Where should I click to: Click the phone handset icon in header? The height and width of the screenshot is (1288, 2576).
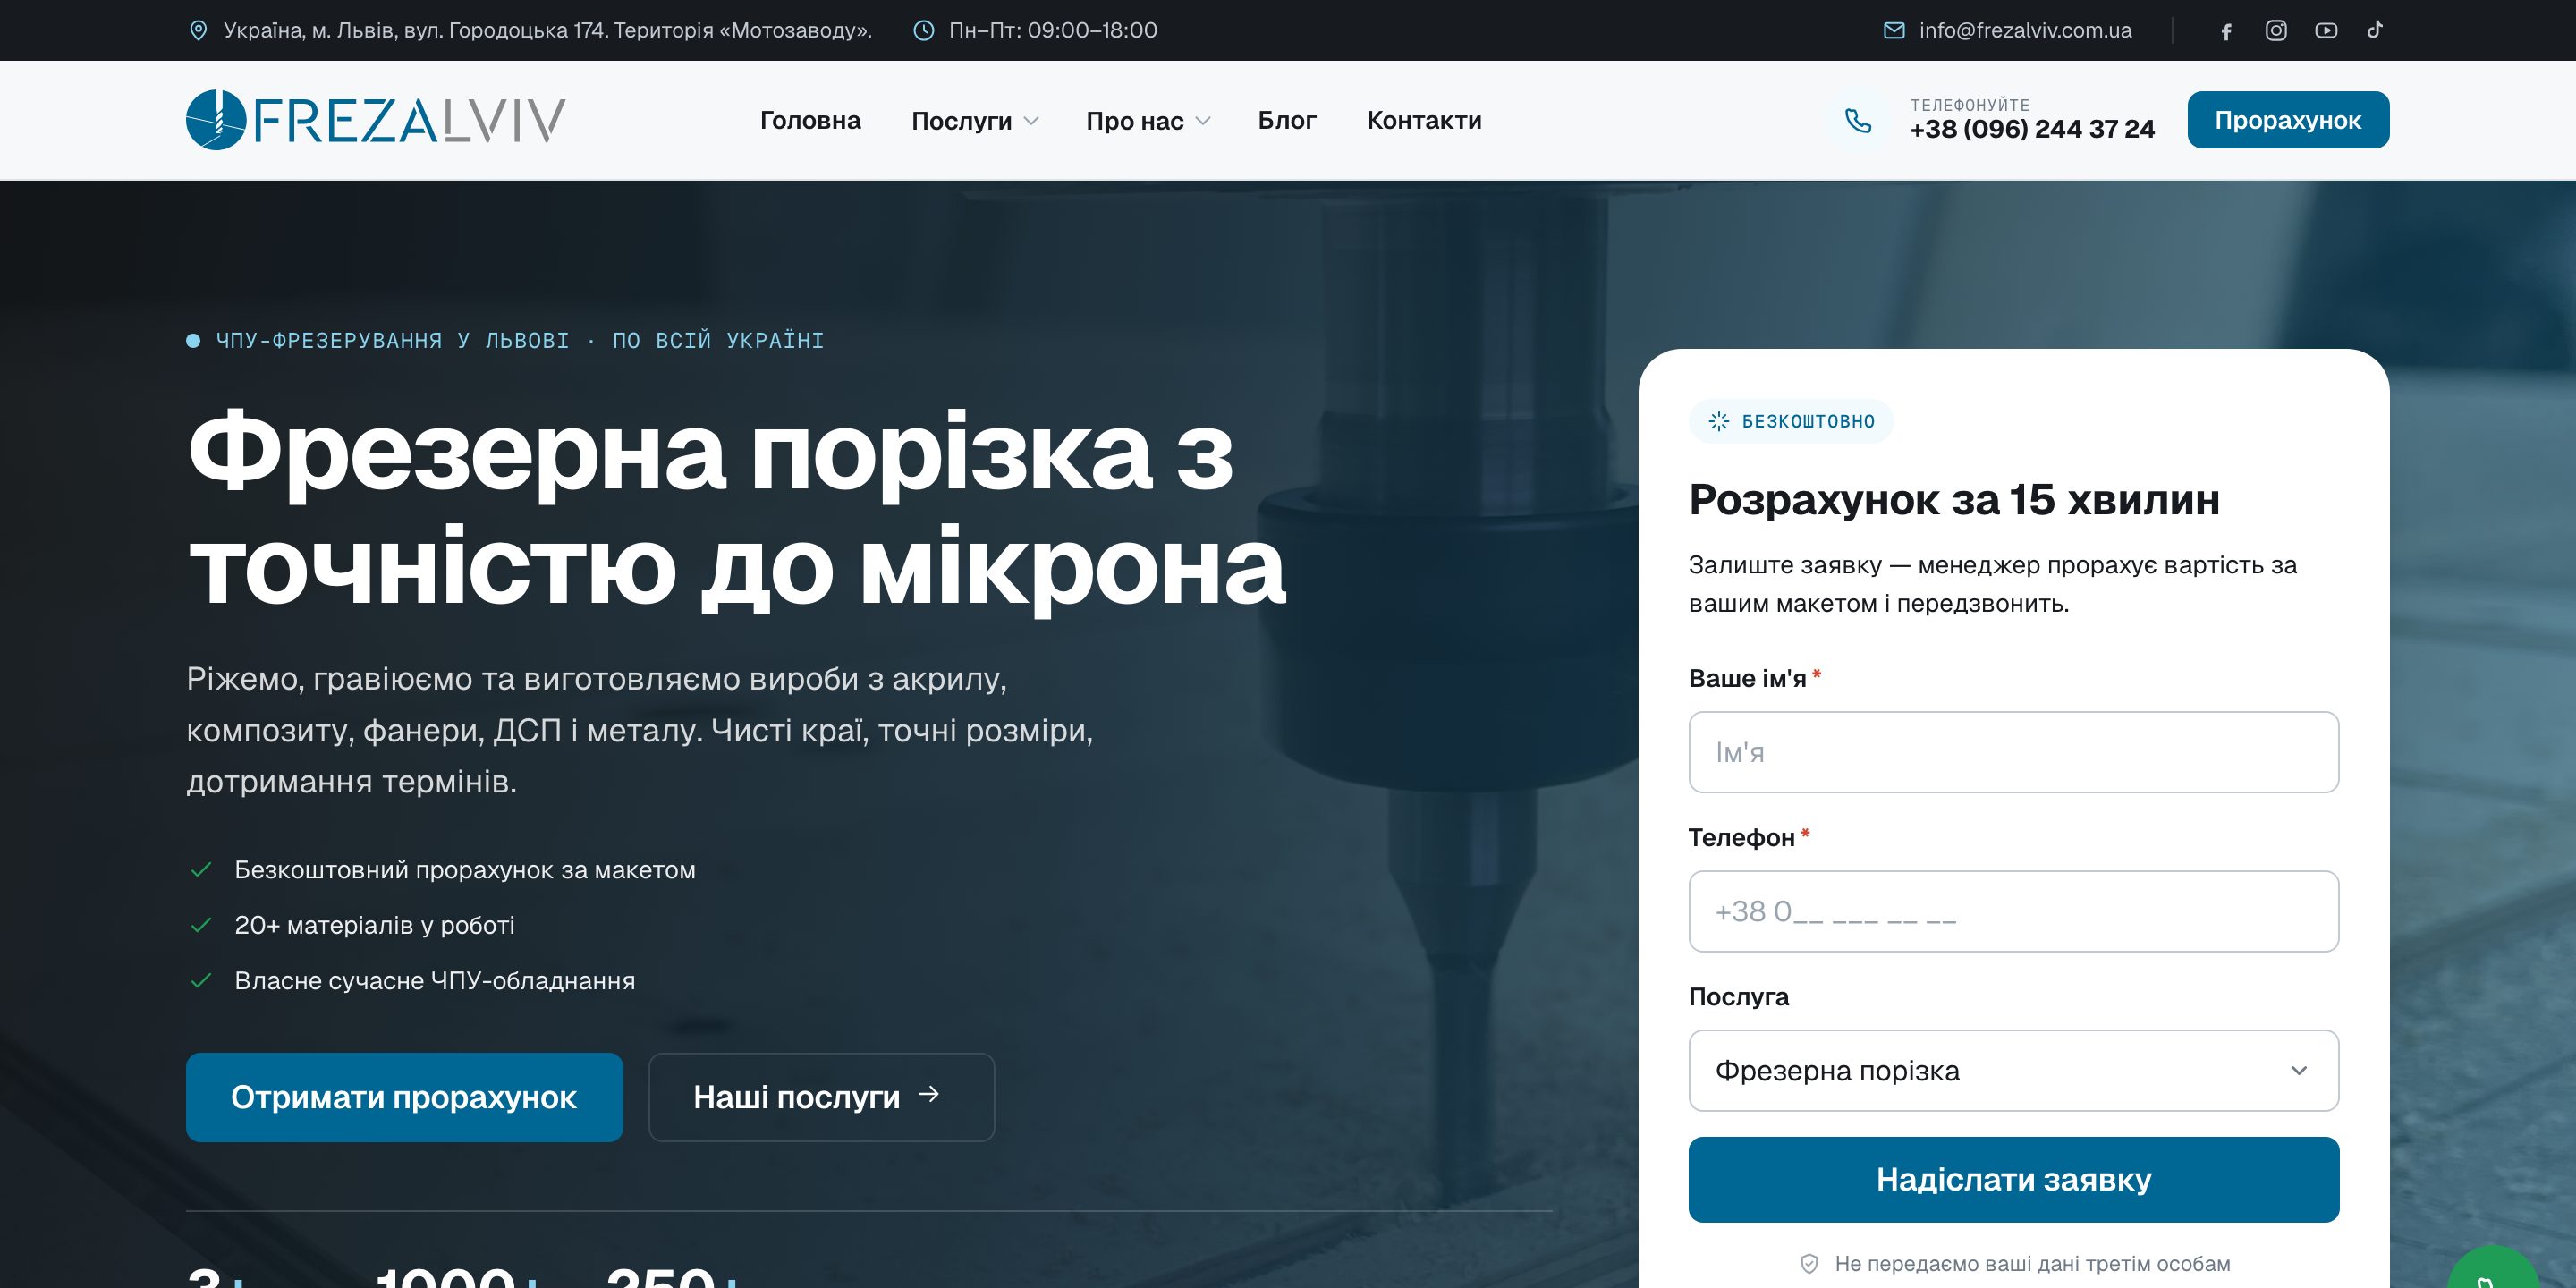pos(1858,120)
